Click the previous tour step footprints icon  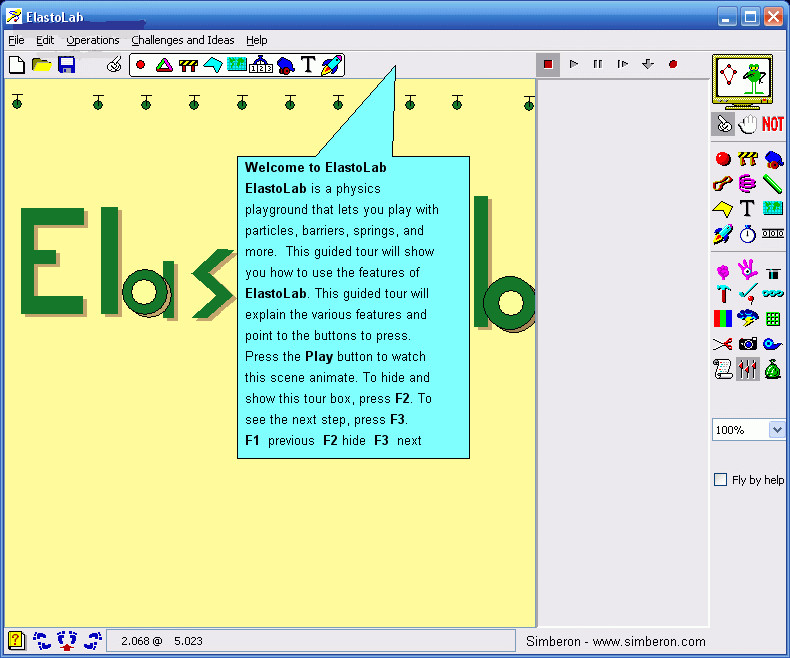click(x=42, y=640)
